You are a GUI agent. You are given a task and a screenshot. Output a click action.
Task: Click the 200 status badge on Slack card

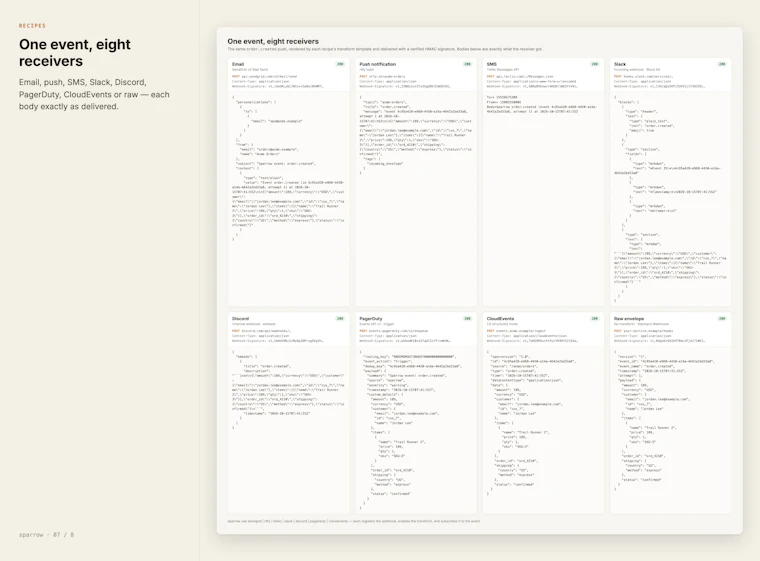click(x=722, y=64)
